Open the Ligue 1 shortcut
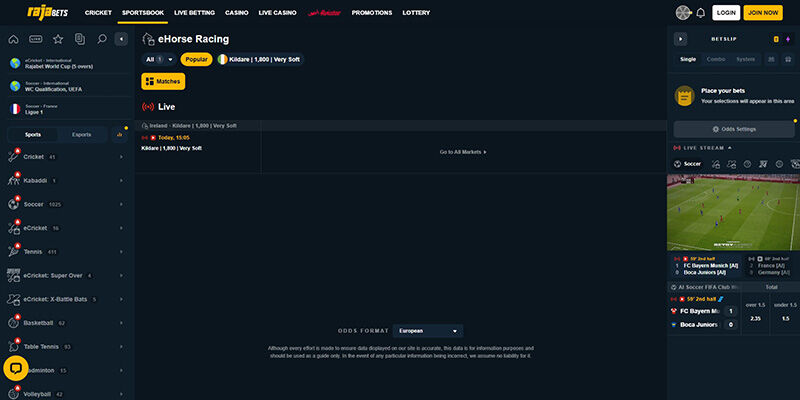The width and height of the screenshot is (800, 400). (x=67, y=109)
